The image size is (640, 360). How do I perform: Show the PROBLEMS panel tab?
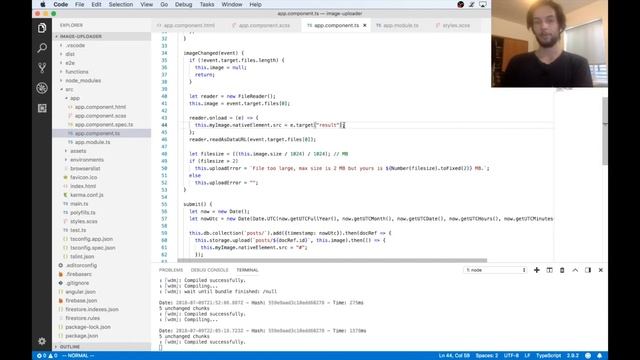tap(171, 270)
